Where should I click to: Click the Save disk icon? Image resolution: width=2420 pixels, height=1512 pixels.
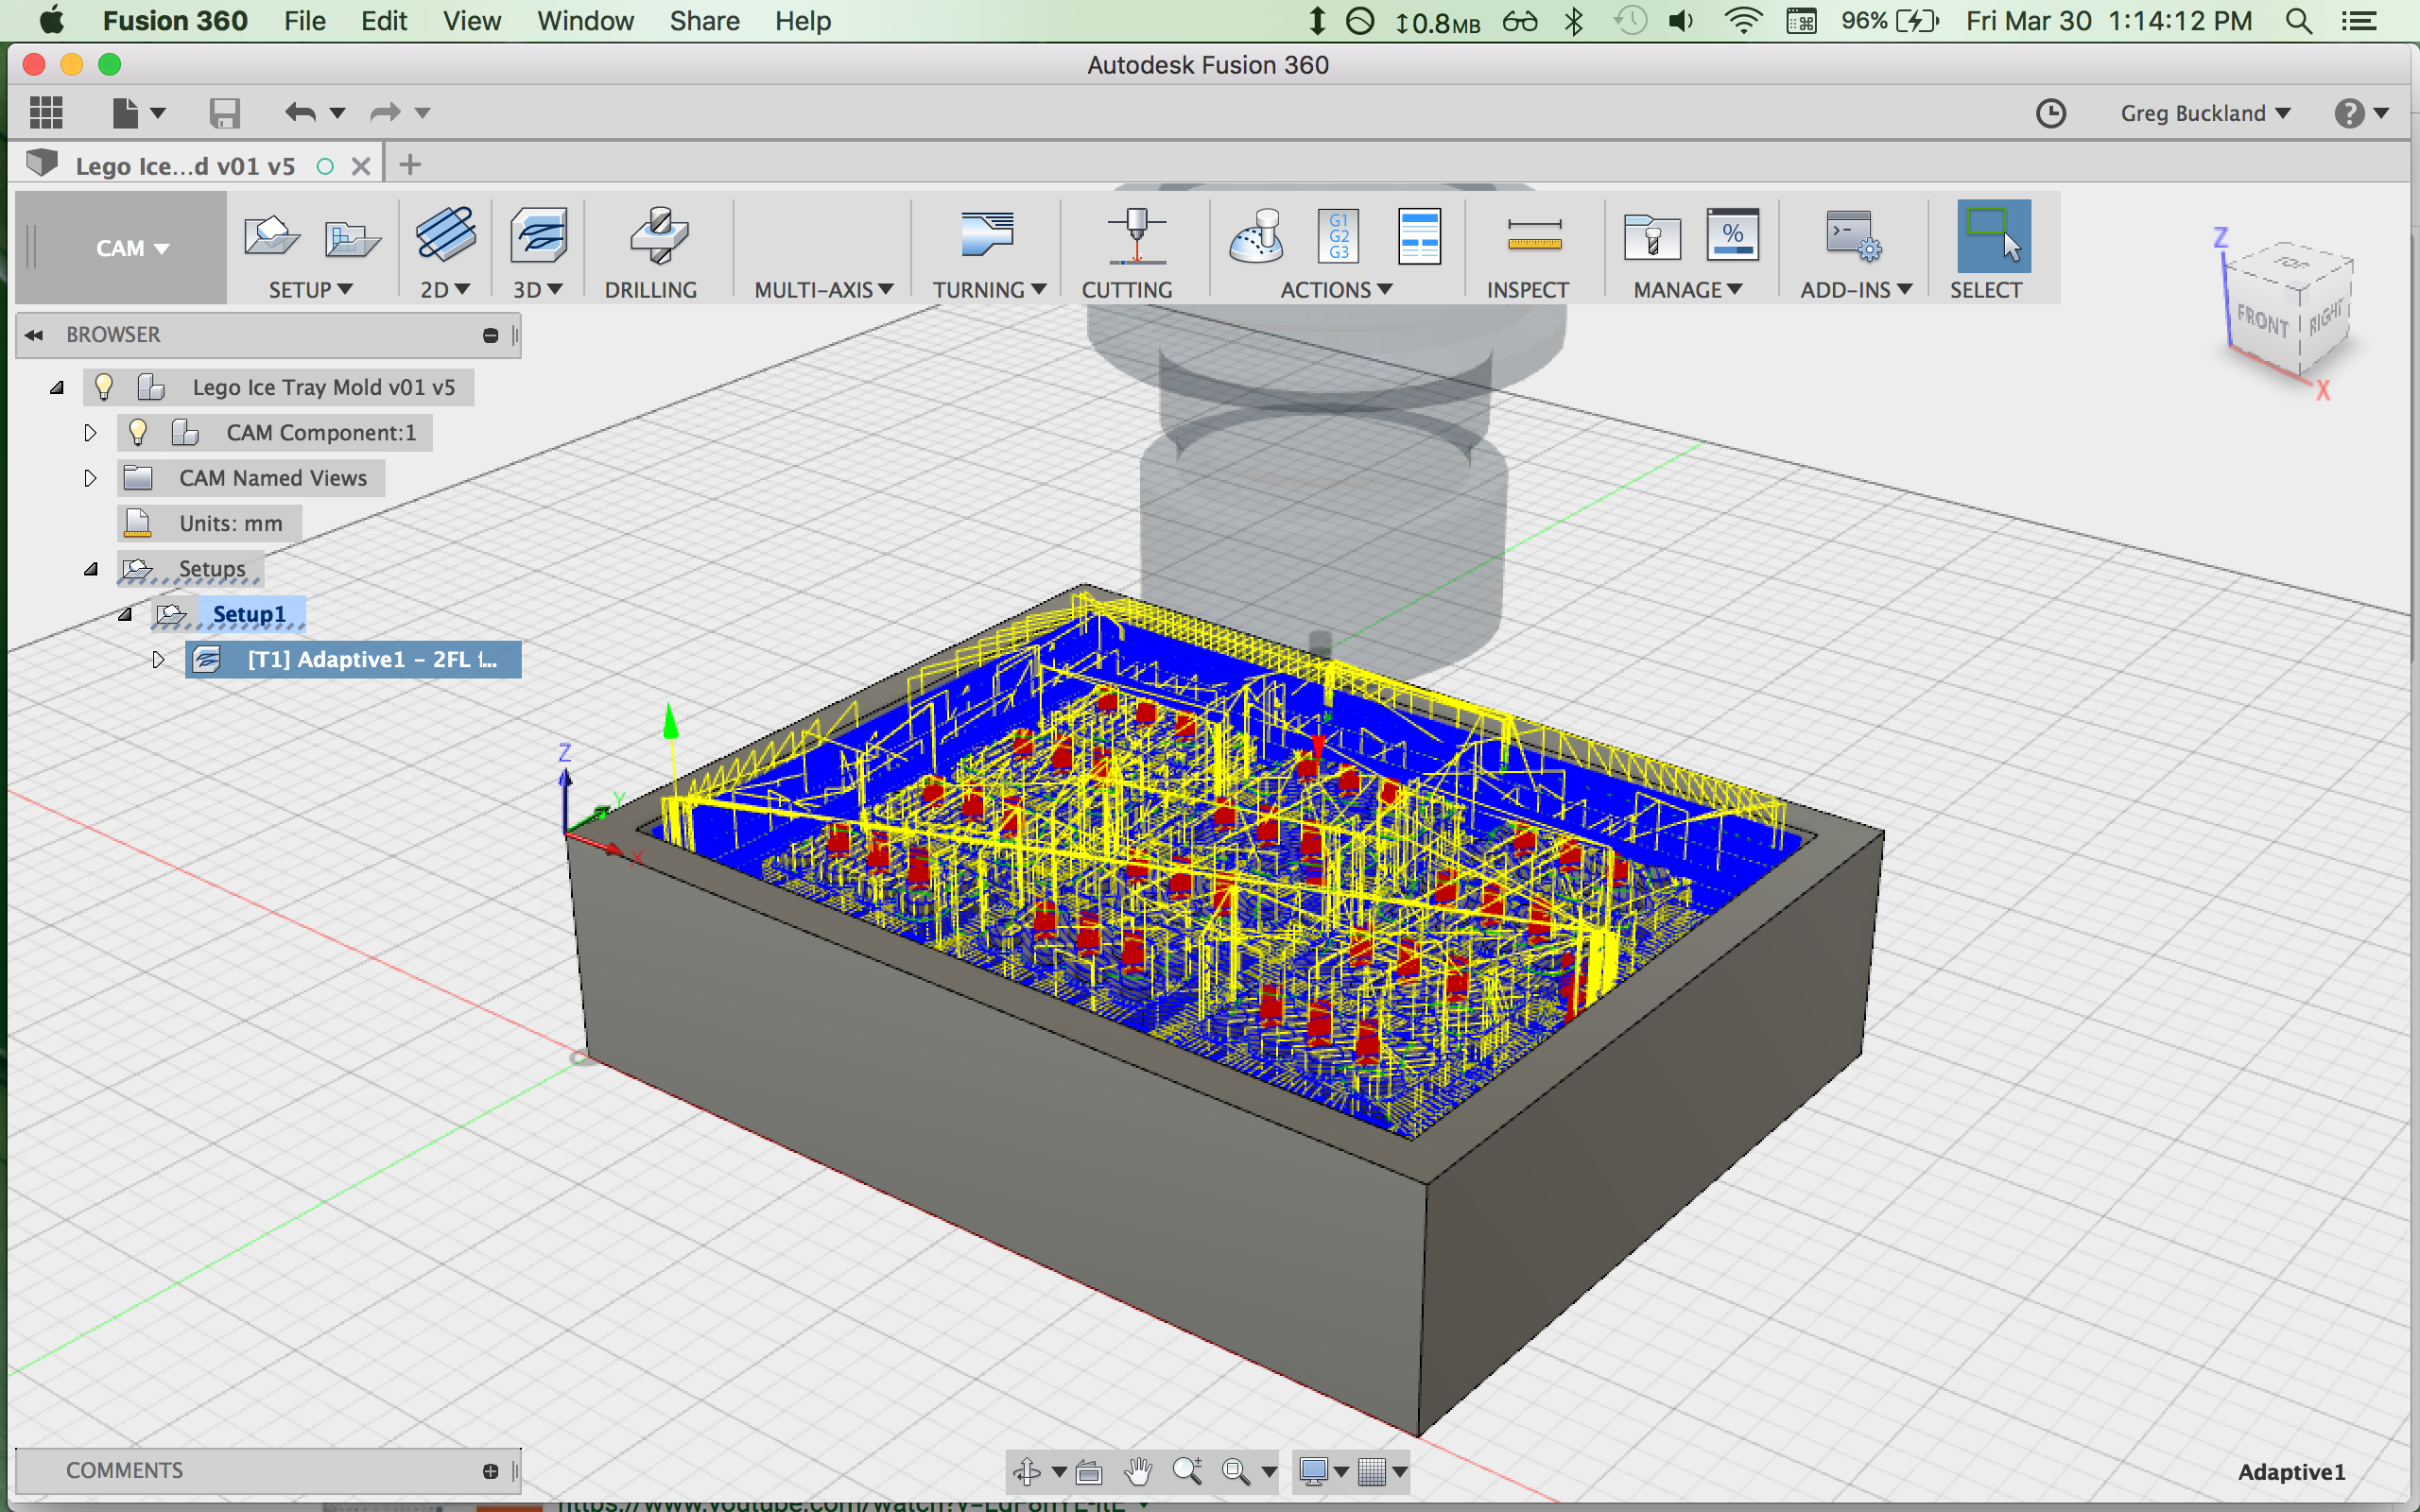pos(224,112)
